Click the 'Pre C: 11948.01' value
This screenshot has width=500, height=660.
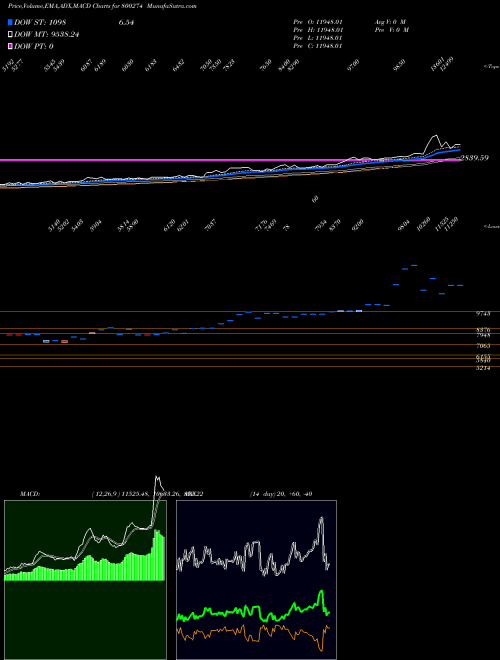pyautogui.click(x=319, y=46)
